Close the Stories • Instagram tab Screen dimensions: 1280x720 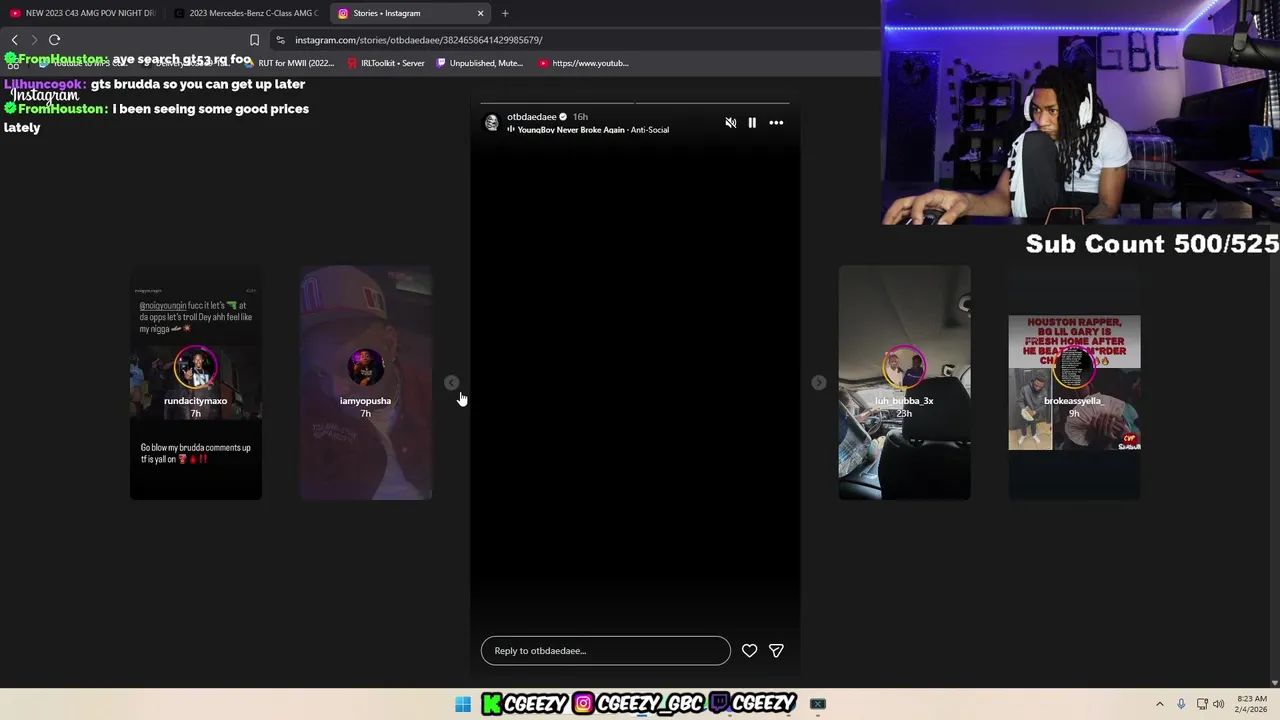(x=480, y=13)
